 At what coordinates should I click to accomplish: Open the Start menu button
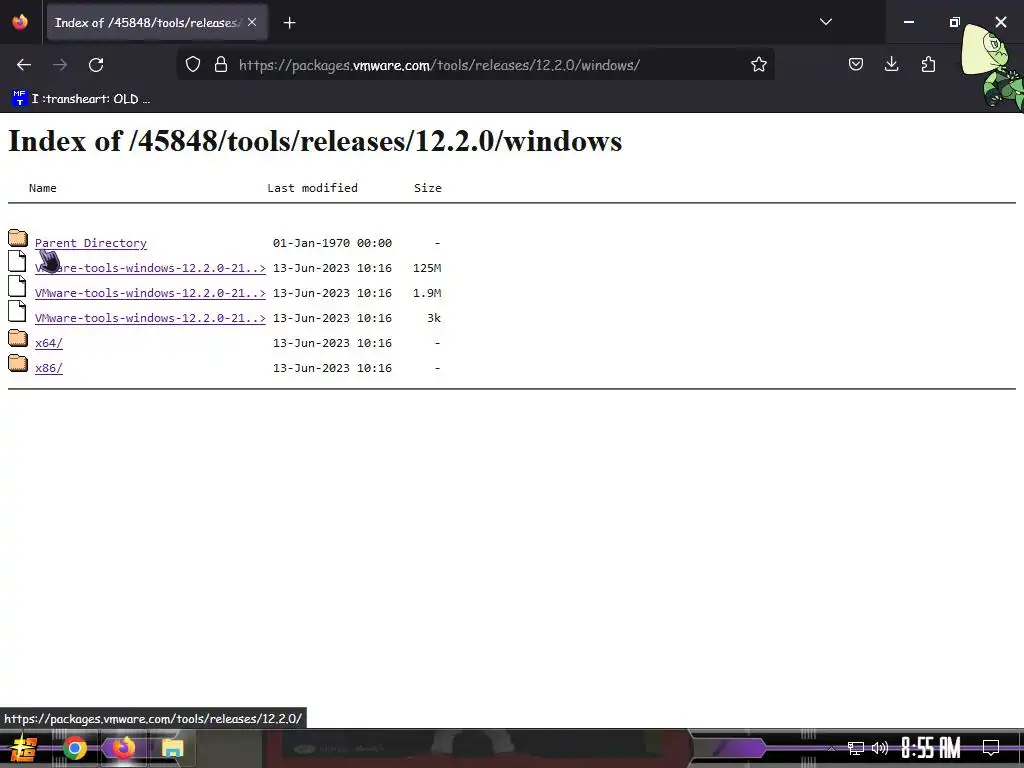coord(23,748)
